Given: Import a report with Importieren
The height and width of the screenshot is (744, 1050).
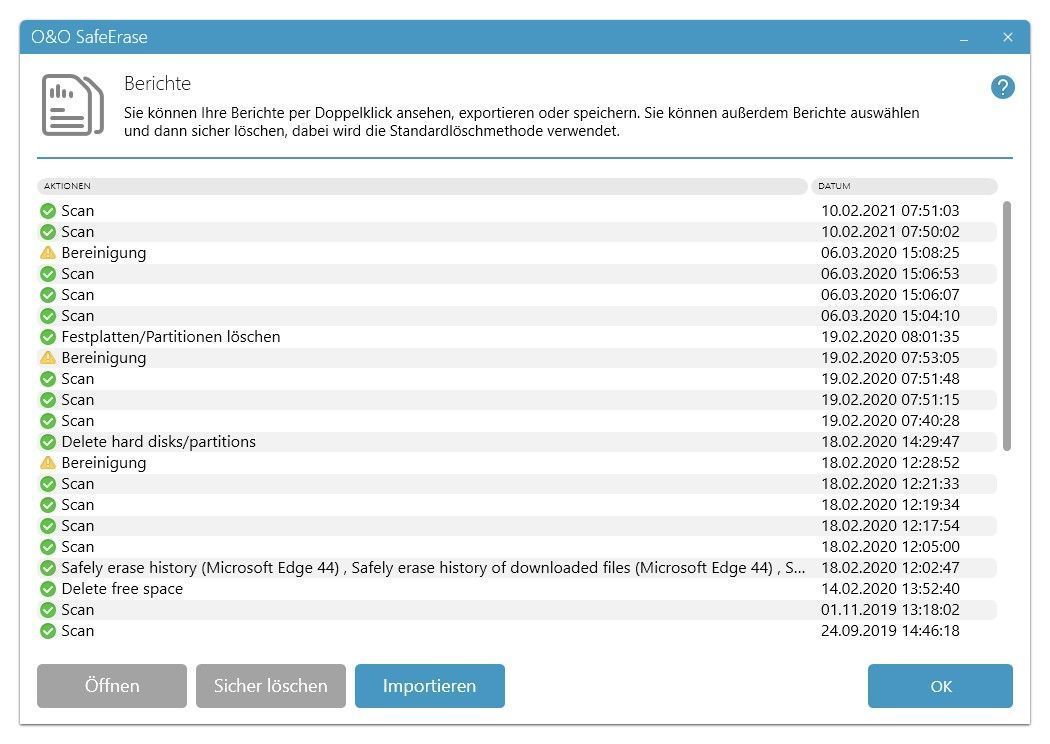Looking at the screenshot, I should pos(429,686).
